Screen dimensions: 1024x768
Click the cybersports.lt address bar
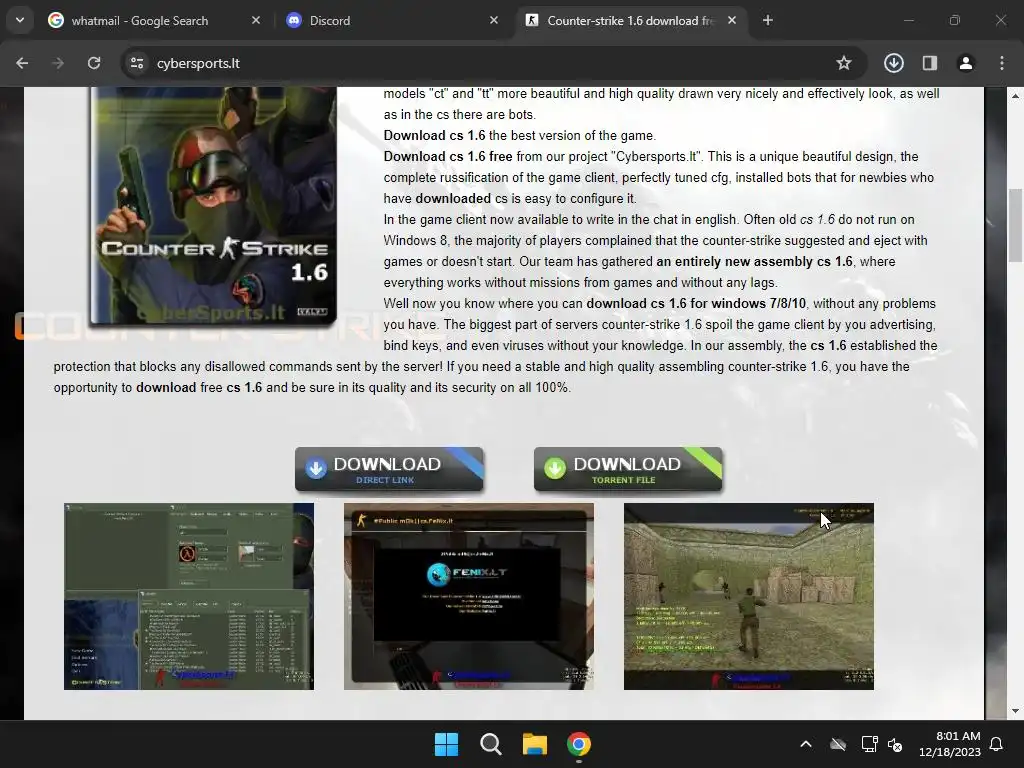pos(493,63)
